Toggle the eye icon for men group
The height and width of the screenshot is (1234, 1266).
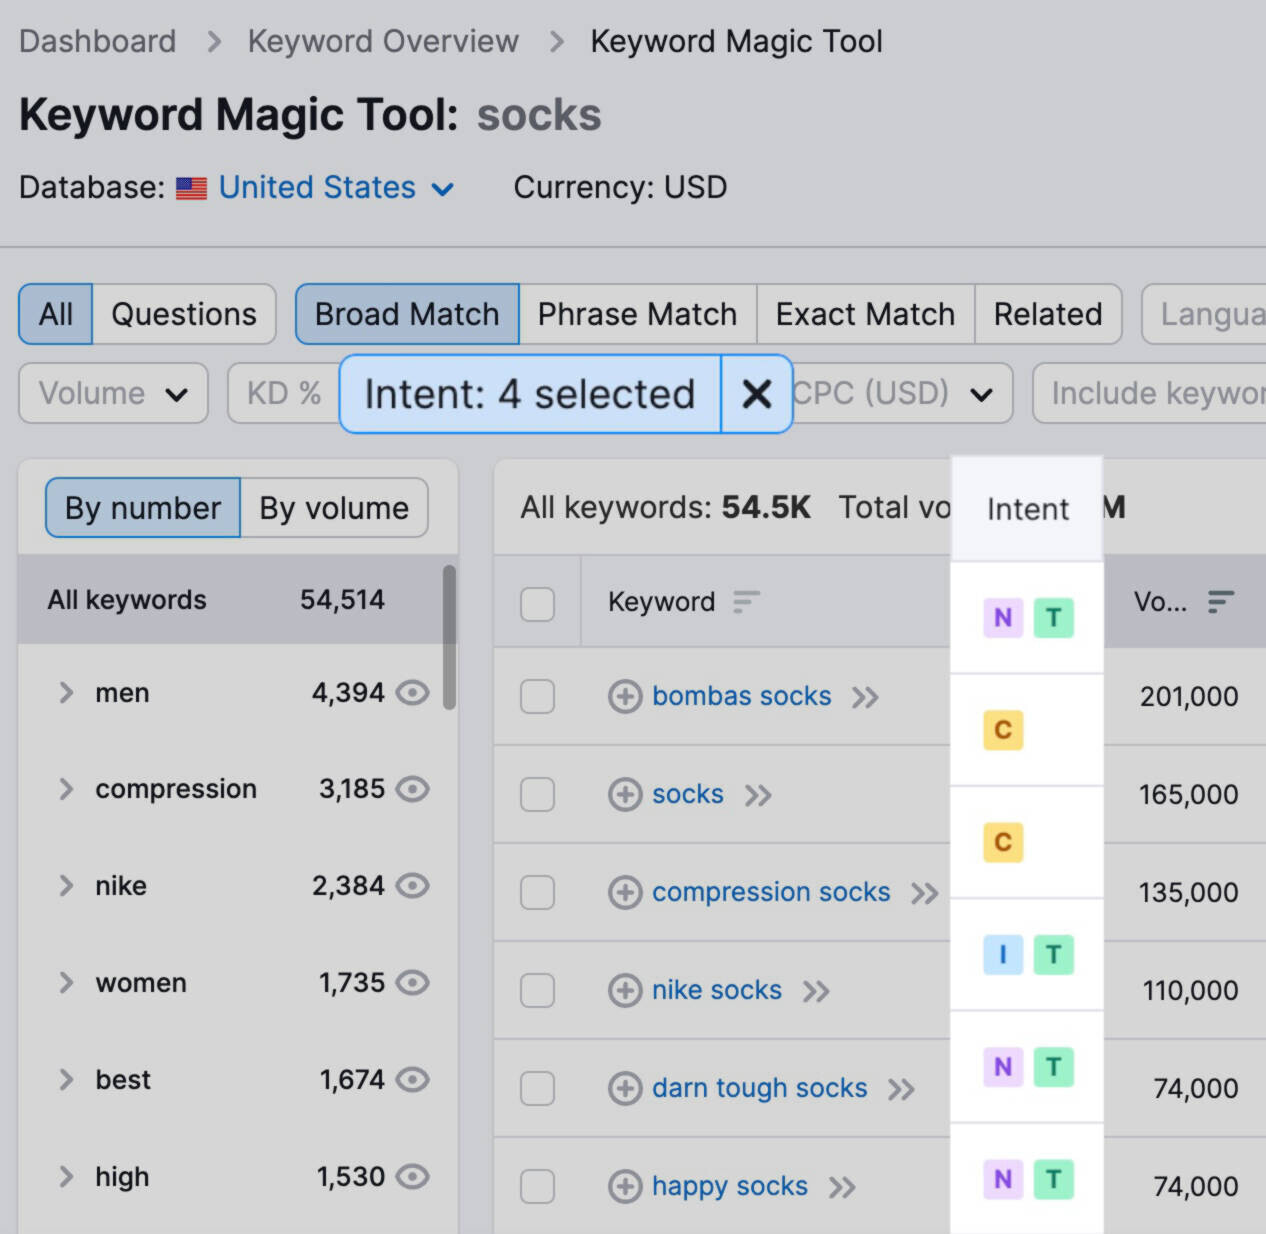pyautogui.click(x=412, y=692)
